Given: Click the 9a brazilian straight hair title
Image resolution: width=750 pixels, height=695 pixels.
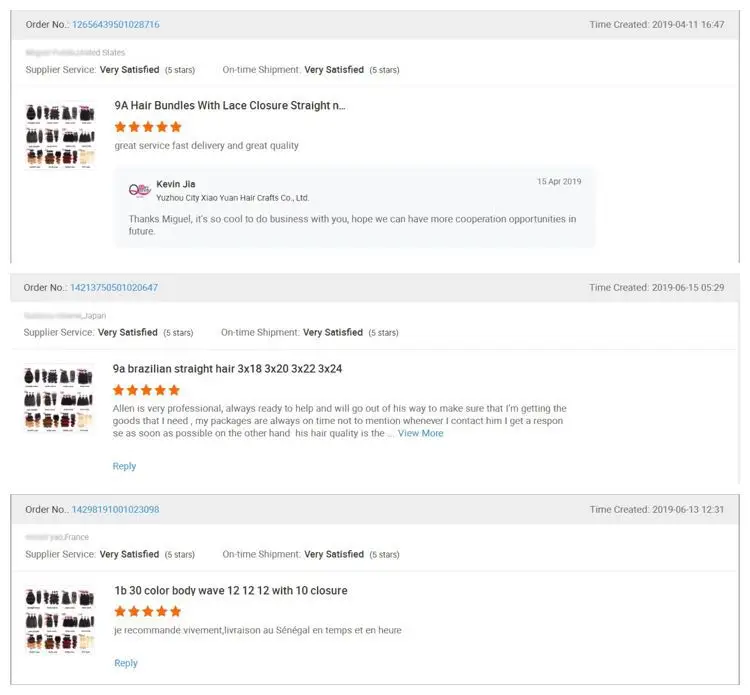Looking at the screenshot, I should 227,369.
